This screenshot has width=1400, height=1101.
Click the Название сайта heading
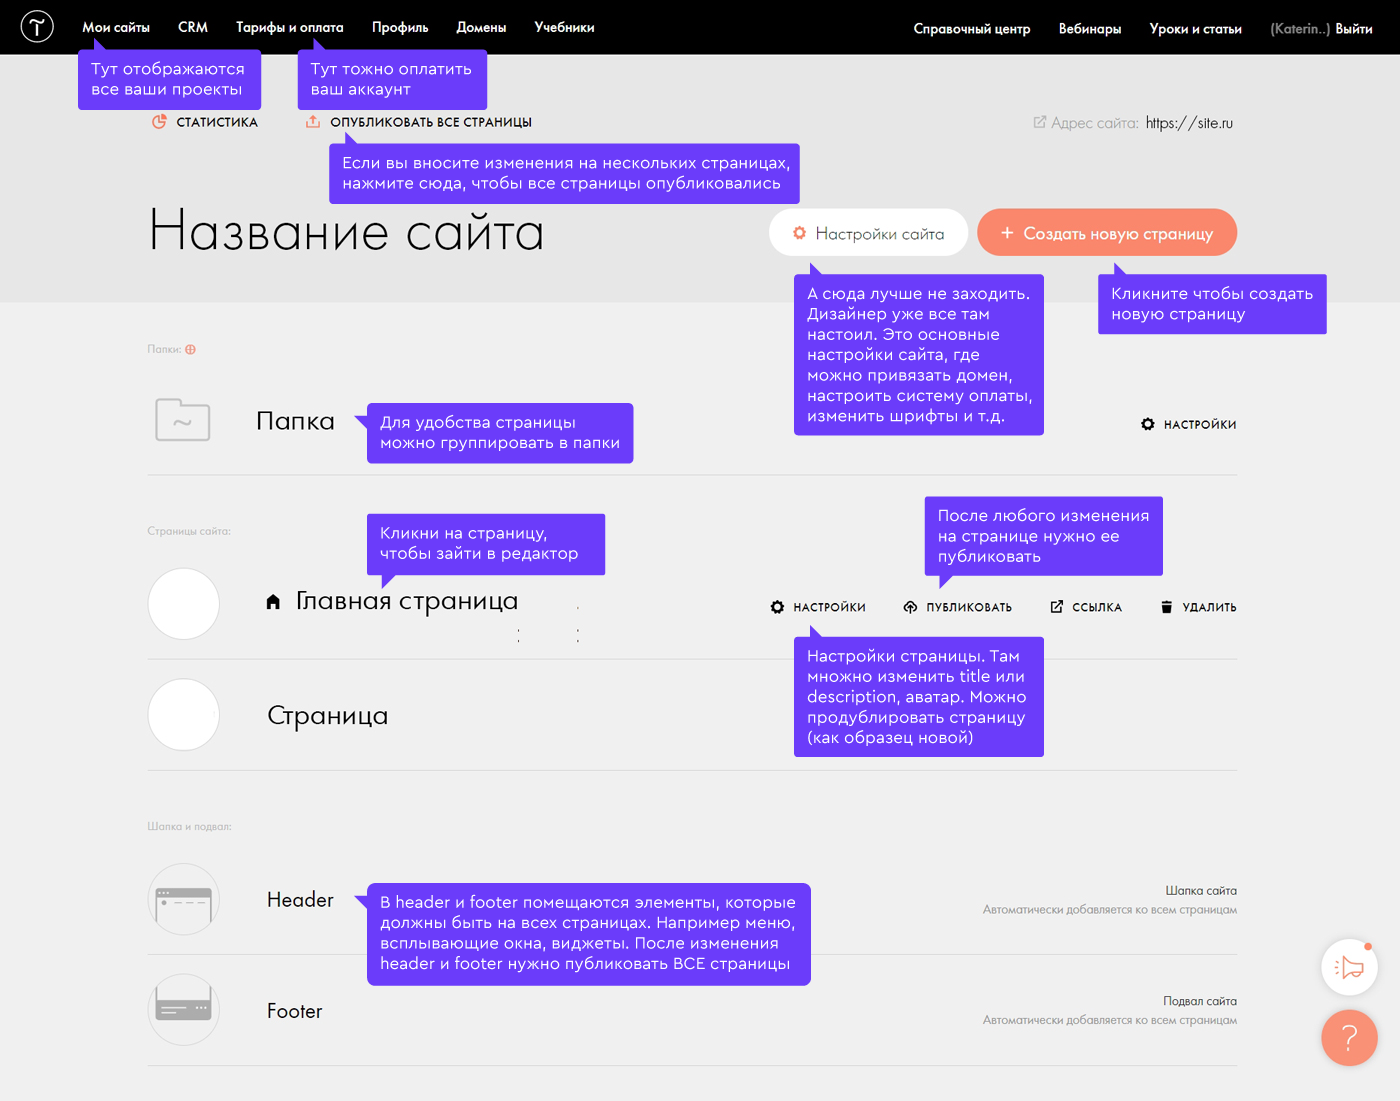(347, 231)
